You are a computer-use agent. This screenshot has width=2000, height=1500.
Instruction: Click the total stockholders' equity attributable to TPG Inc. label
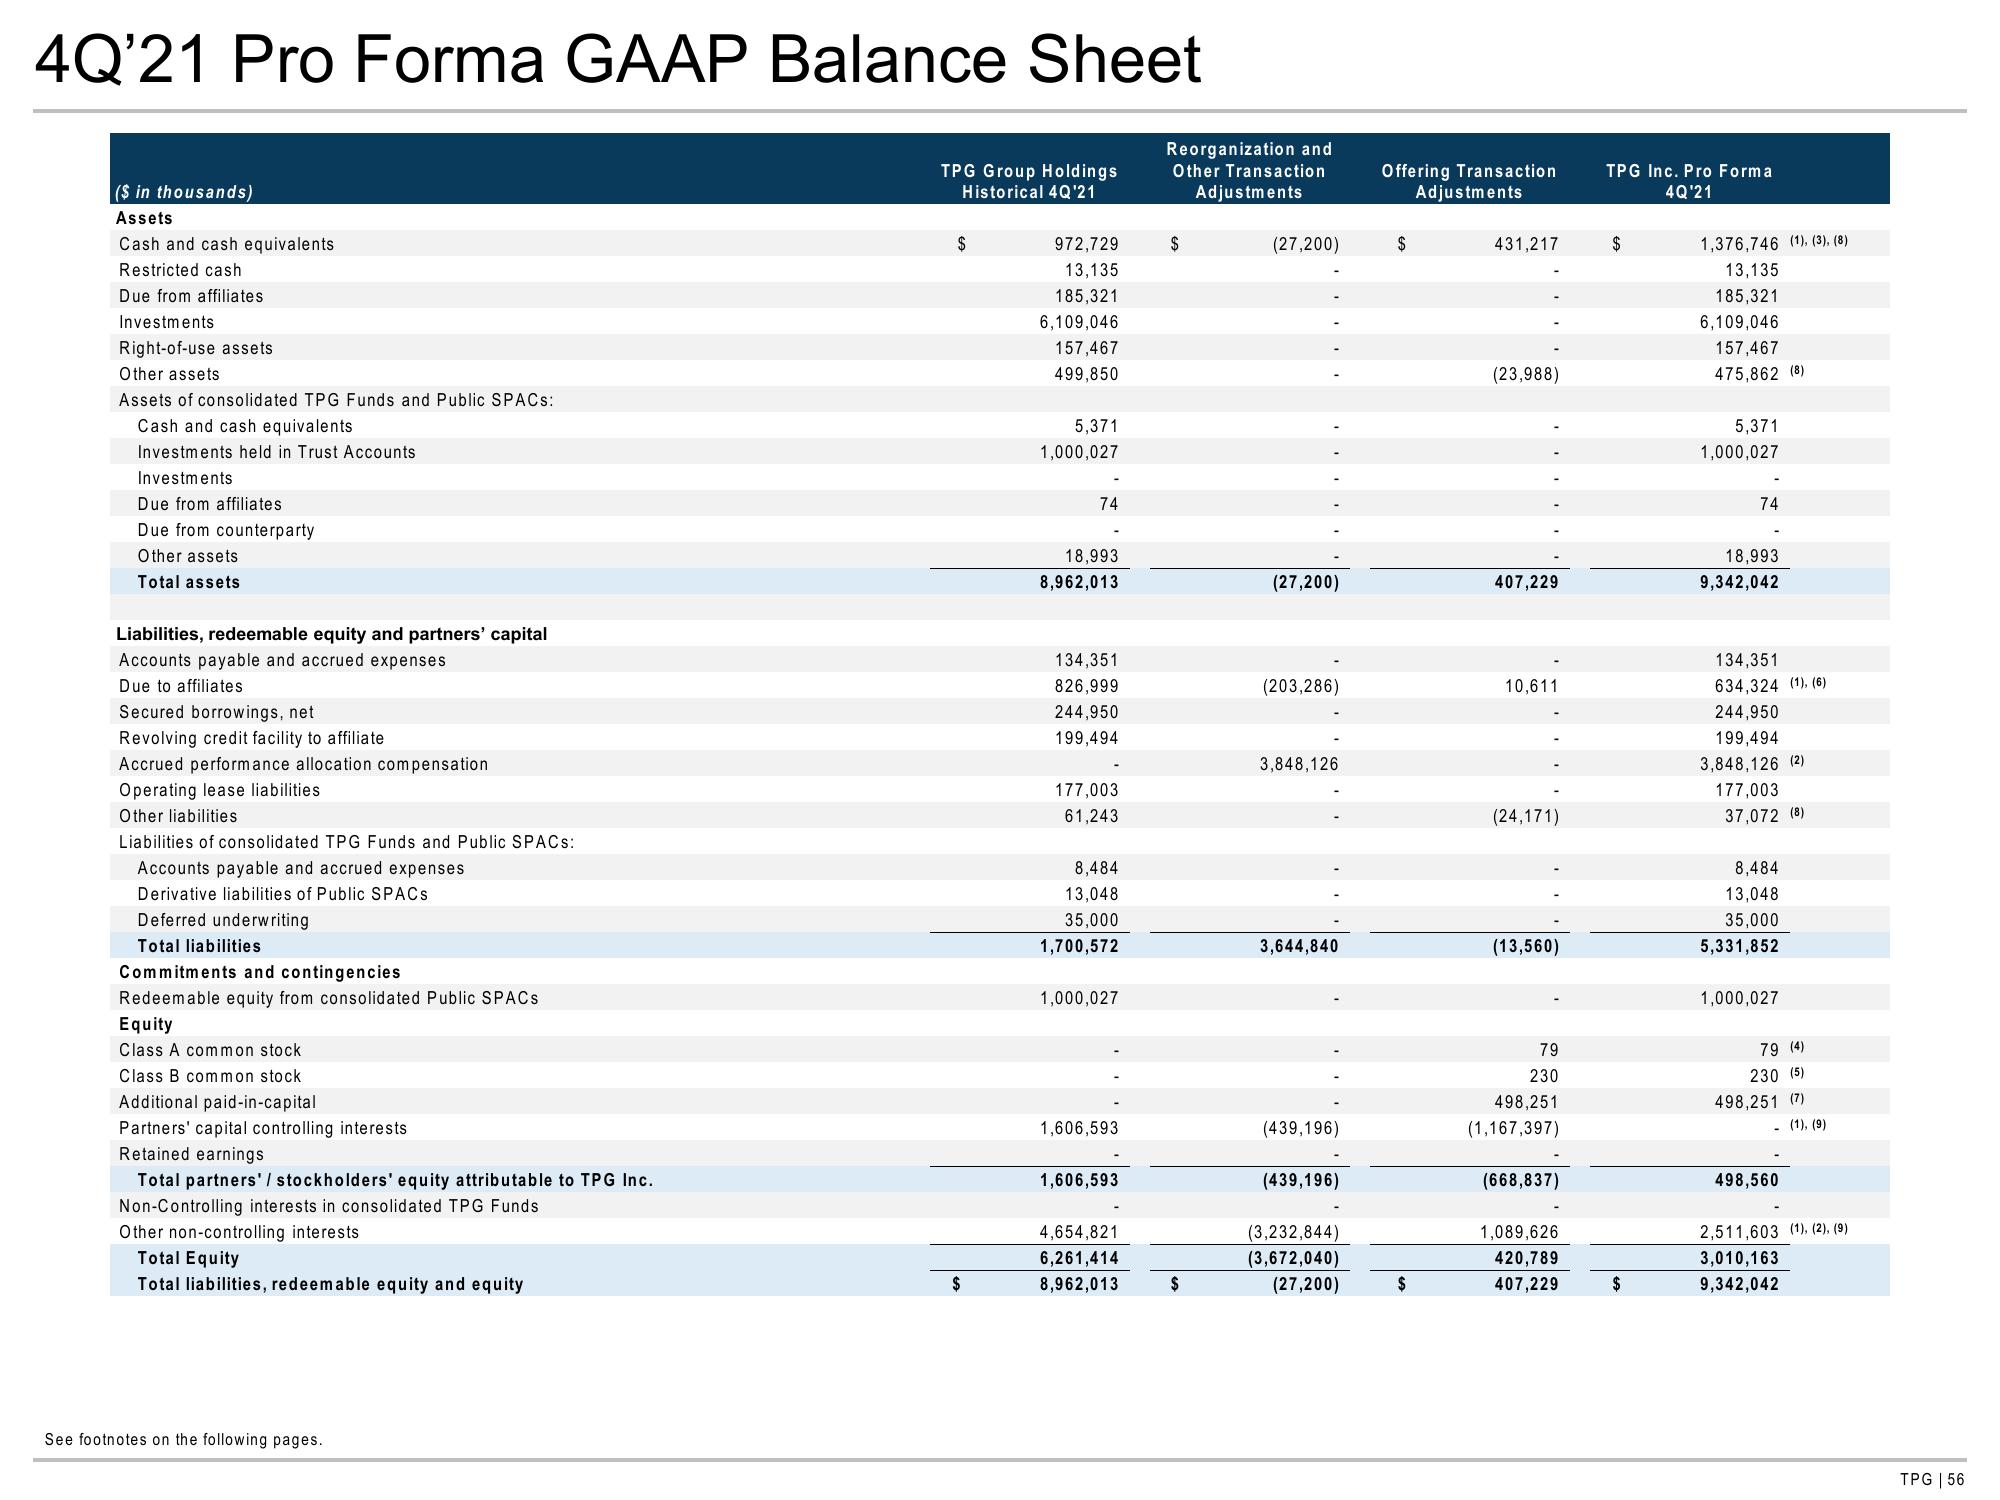click(395, 1180)
